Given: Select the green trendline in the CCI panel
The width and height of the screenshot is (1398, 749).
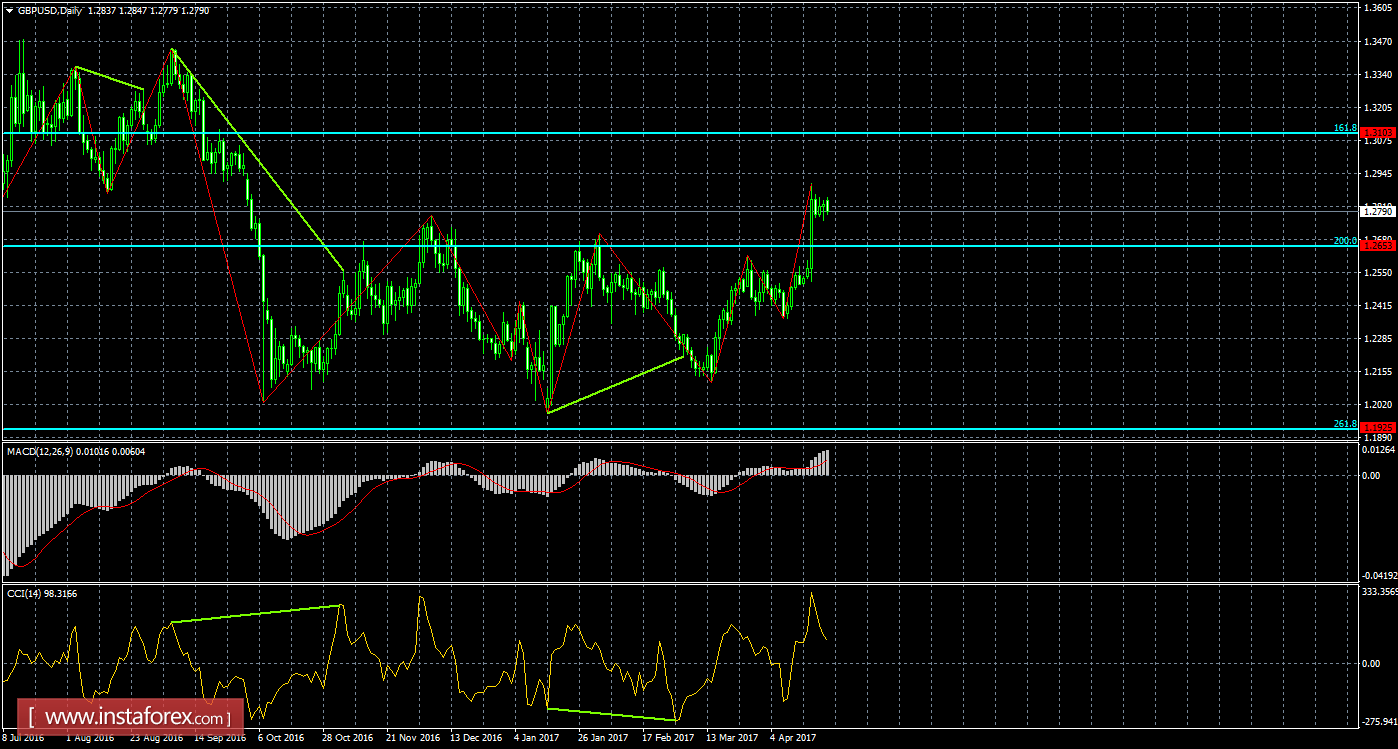Looking at the screenshot, I should 255,612.
